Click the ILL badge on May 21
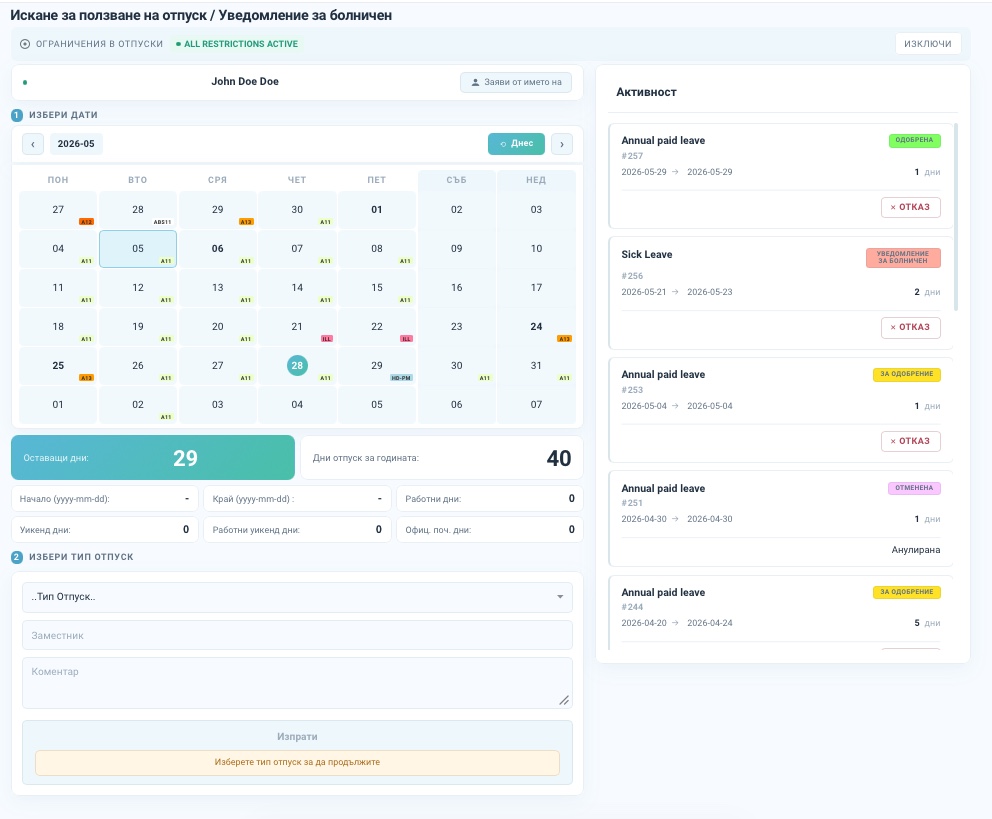Viewport: 992px width, 819px height. pos(326,338)
